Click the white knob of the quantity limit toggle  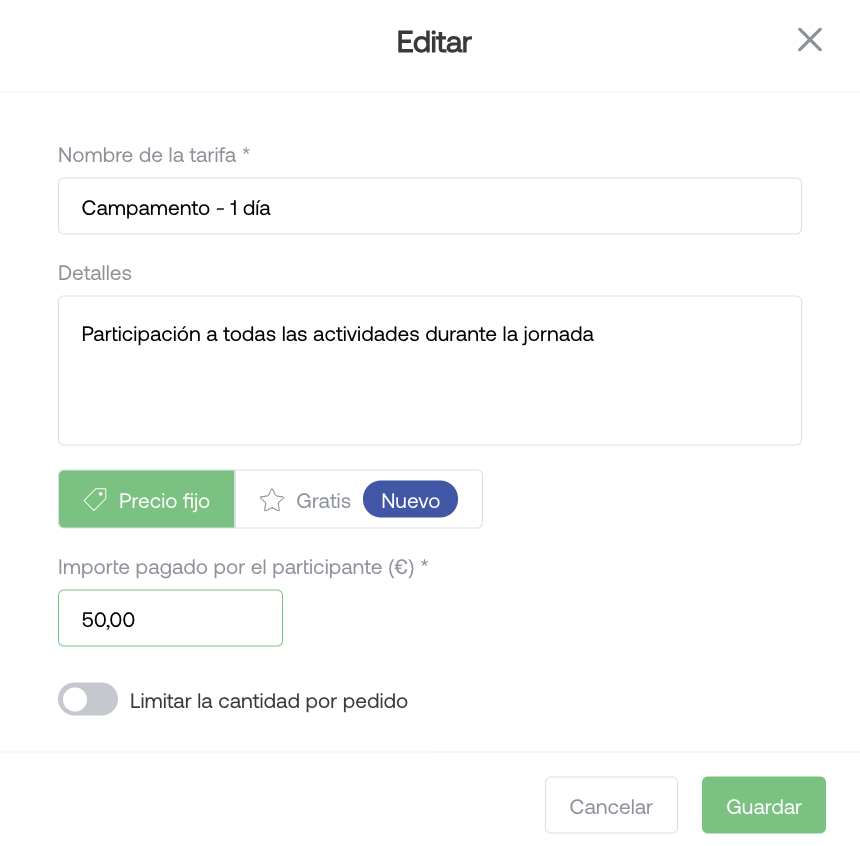coord(75,699)
